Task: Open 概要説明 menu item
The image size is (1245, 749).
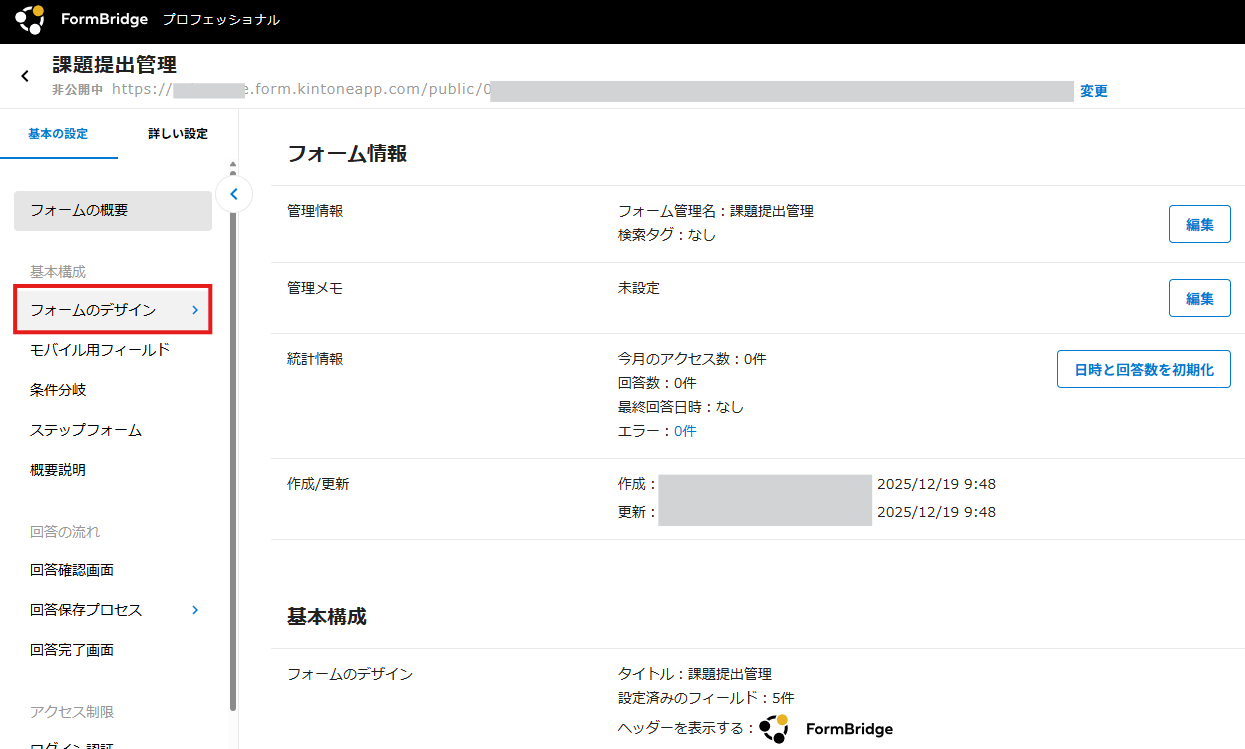Action: tap(58, 470)
